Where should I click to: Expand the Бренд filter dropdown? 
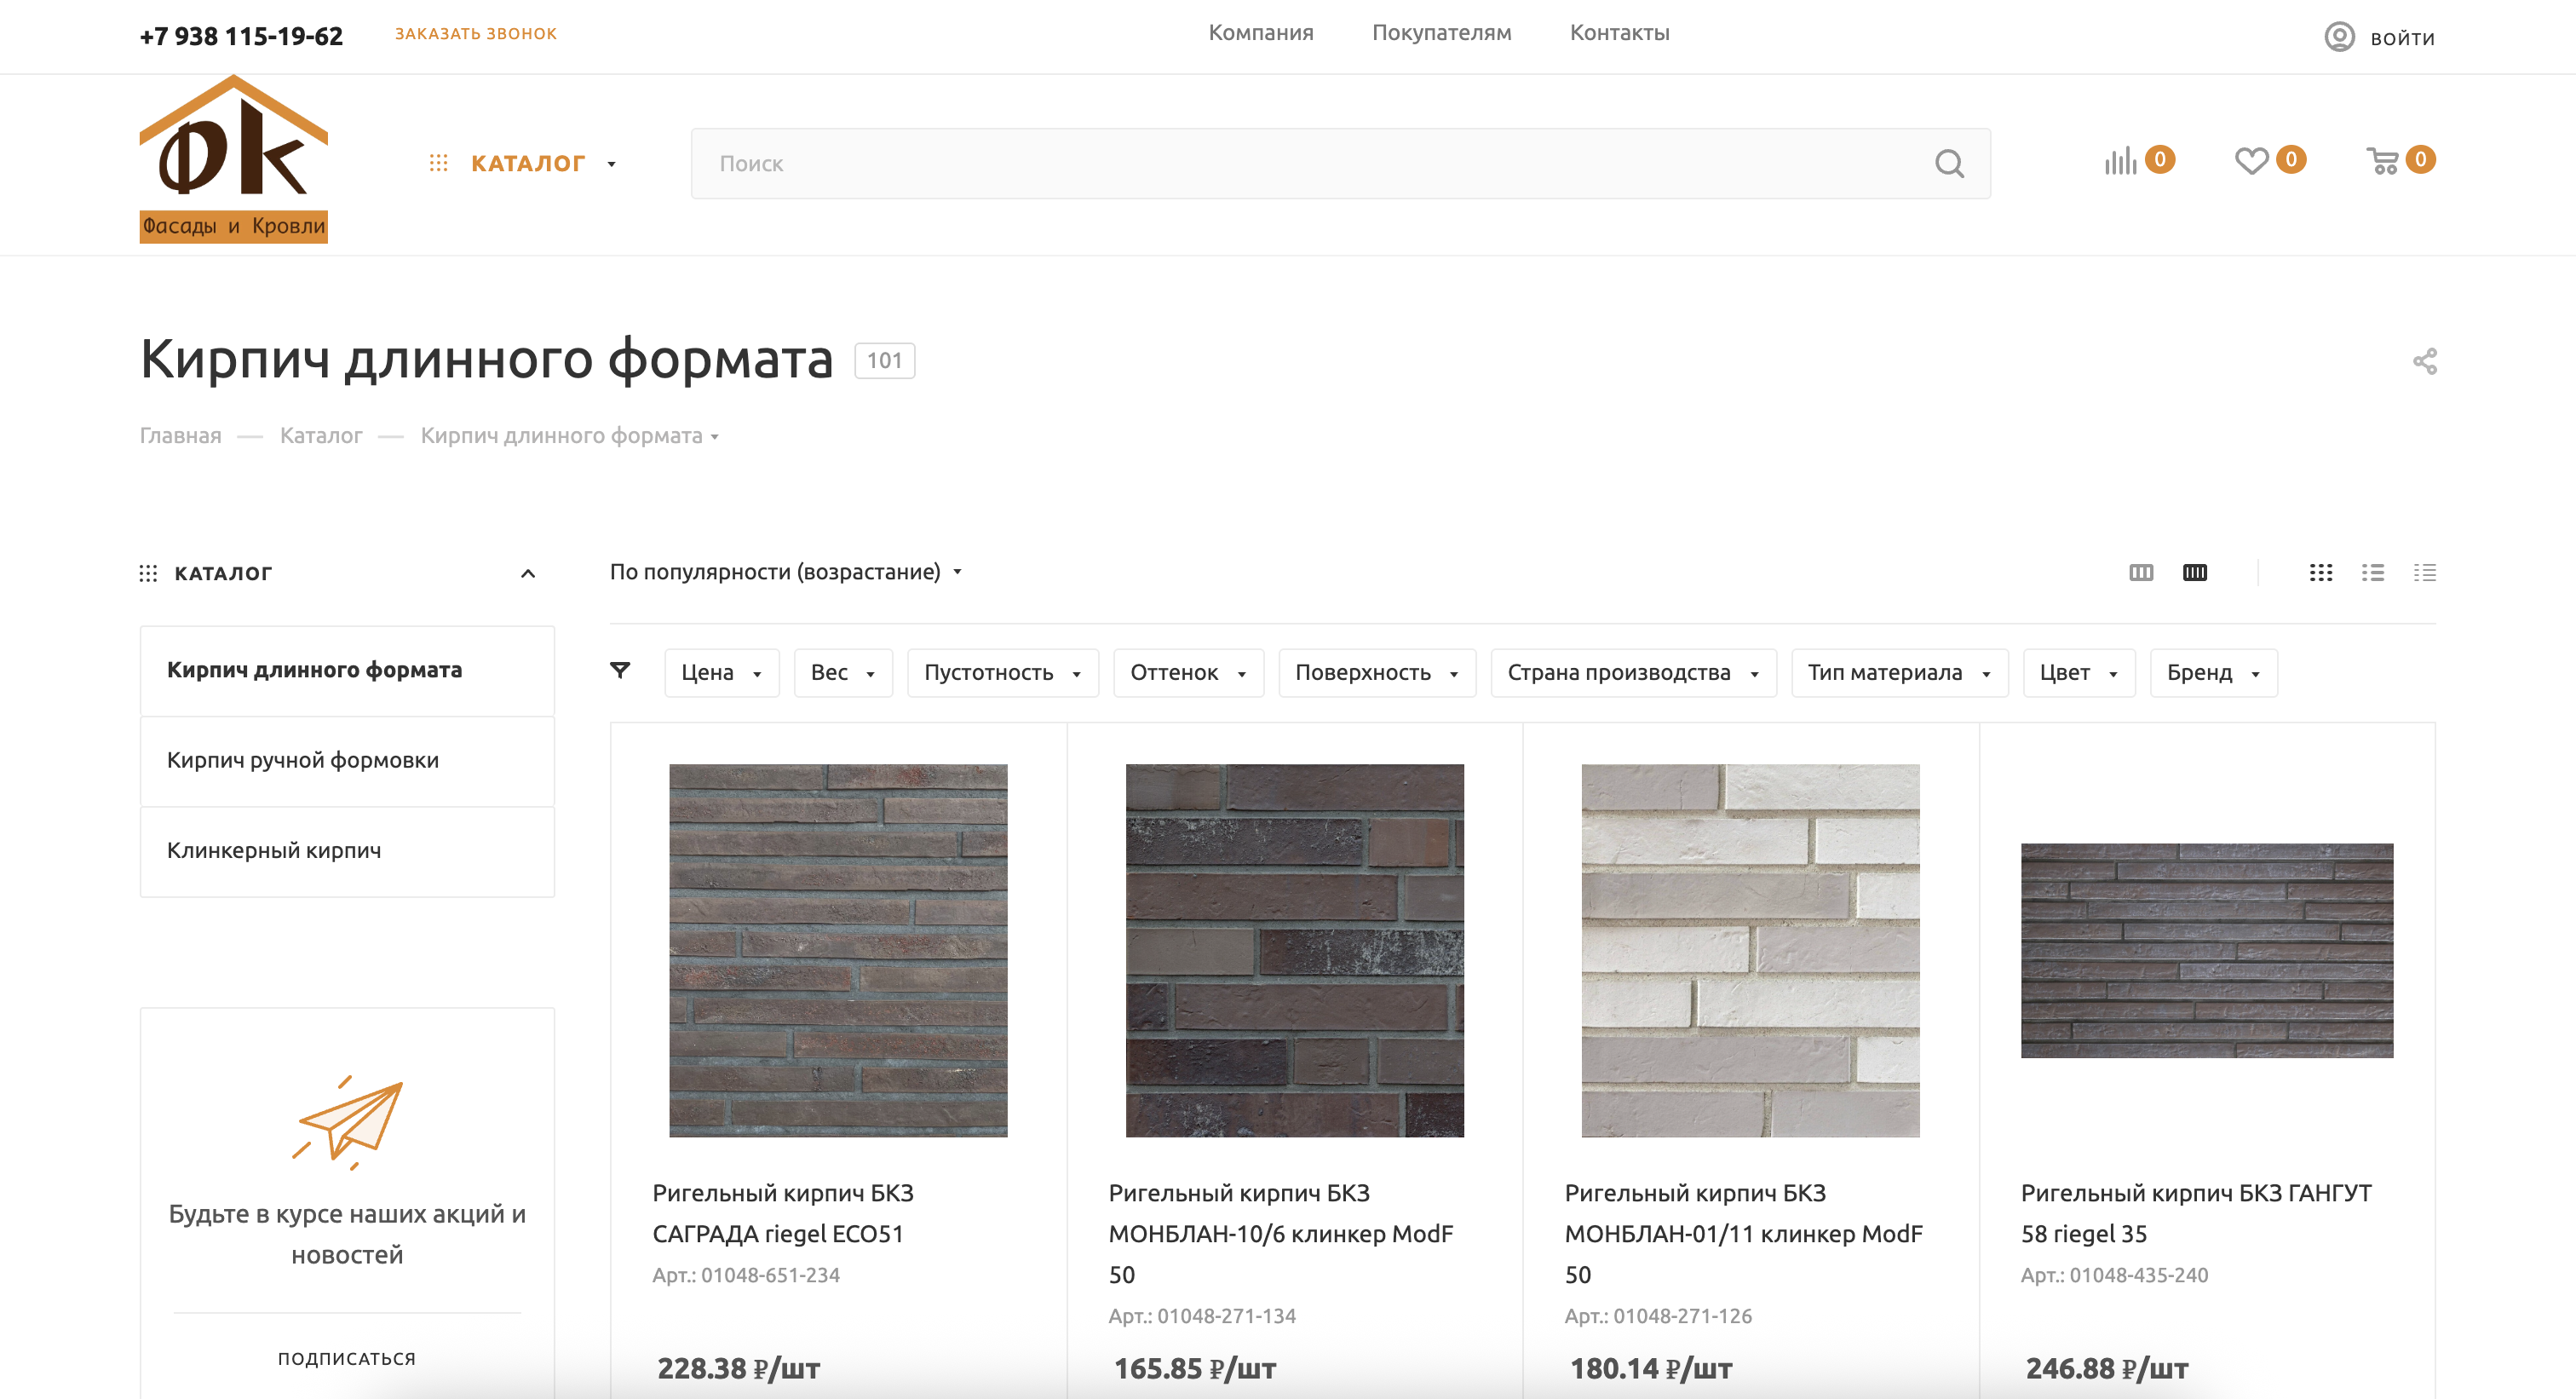(2213, 673)
